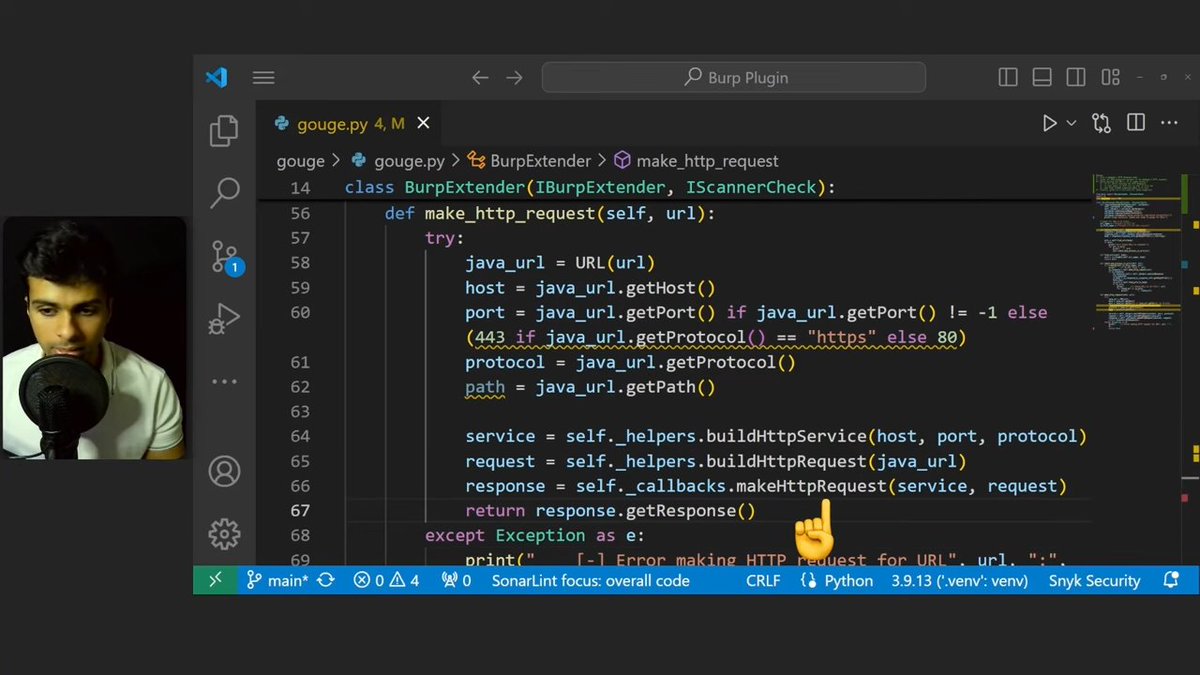
Task: Click the ports forwarded 0 status item
Action: point(456,580)
